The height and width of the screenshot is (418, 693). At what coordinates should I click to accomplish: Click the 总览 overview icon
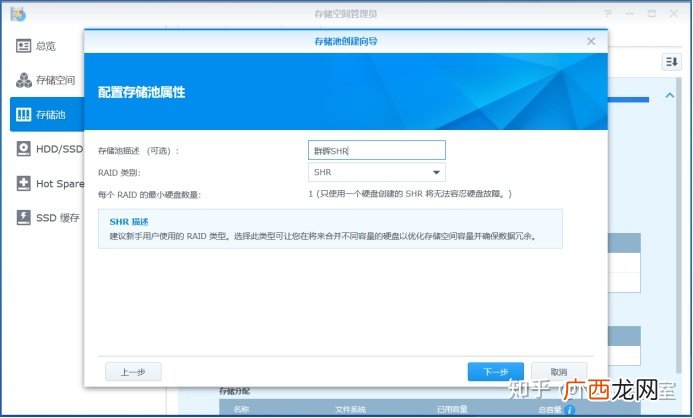click(23, 46)
